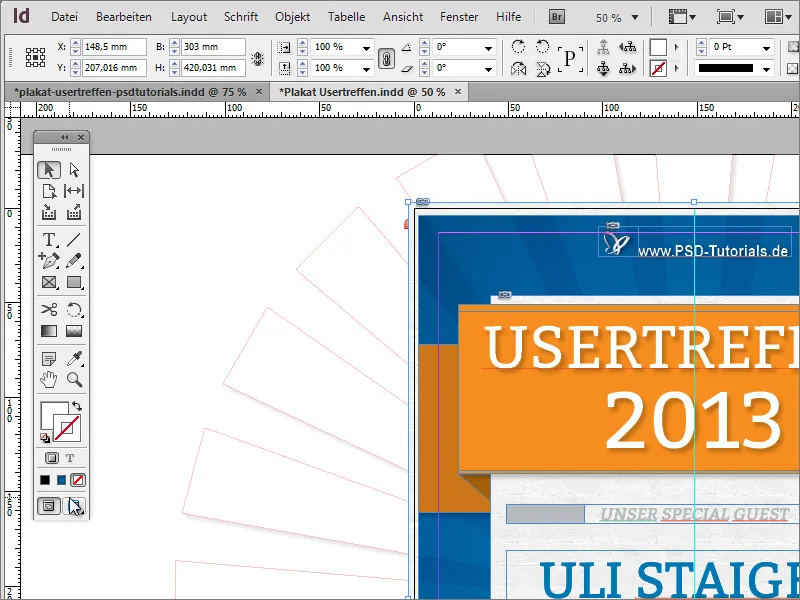Flip vertical icon in control bar
Viewport: 800px width, 600px height.
[542, 68]
